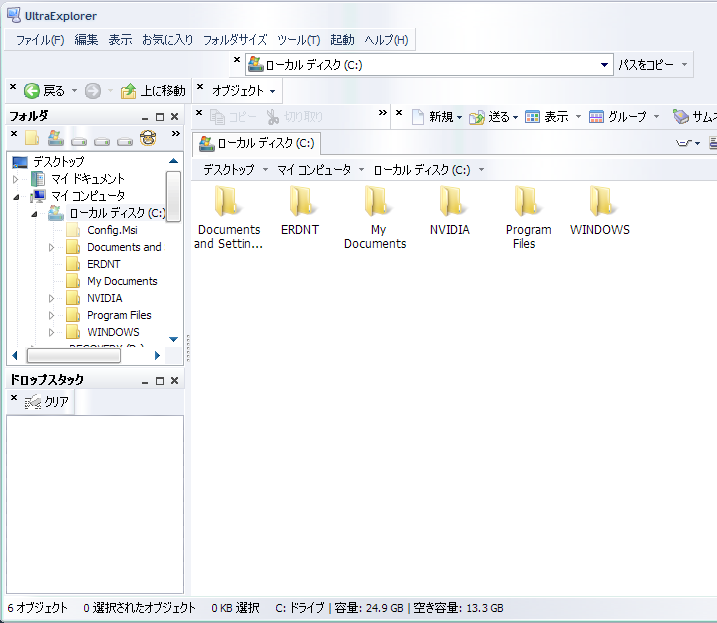Viewport: 717px width, 623px height.
Task: Click the 新規 new document icon
Action: (417, 117)
